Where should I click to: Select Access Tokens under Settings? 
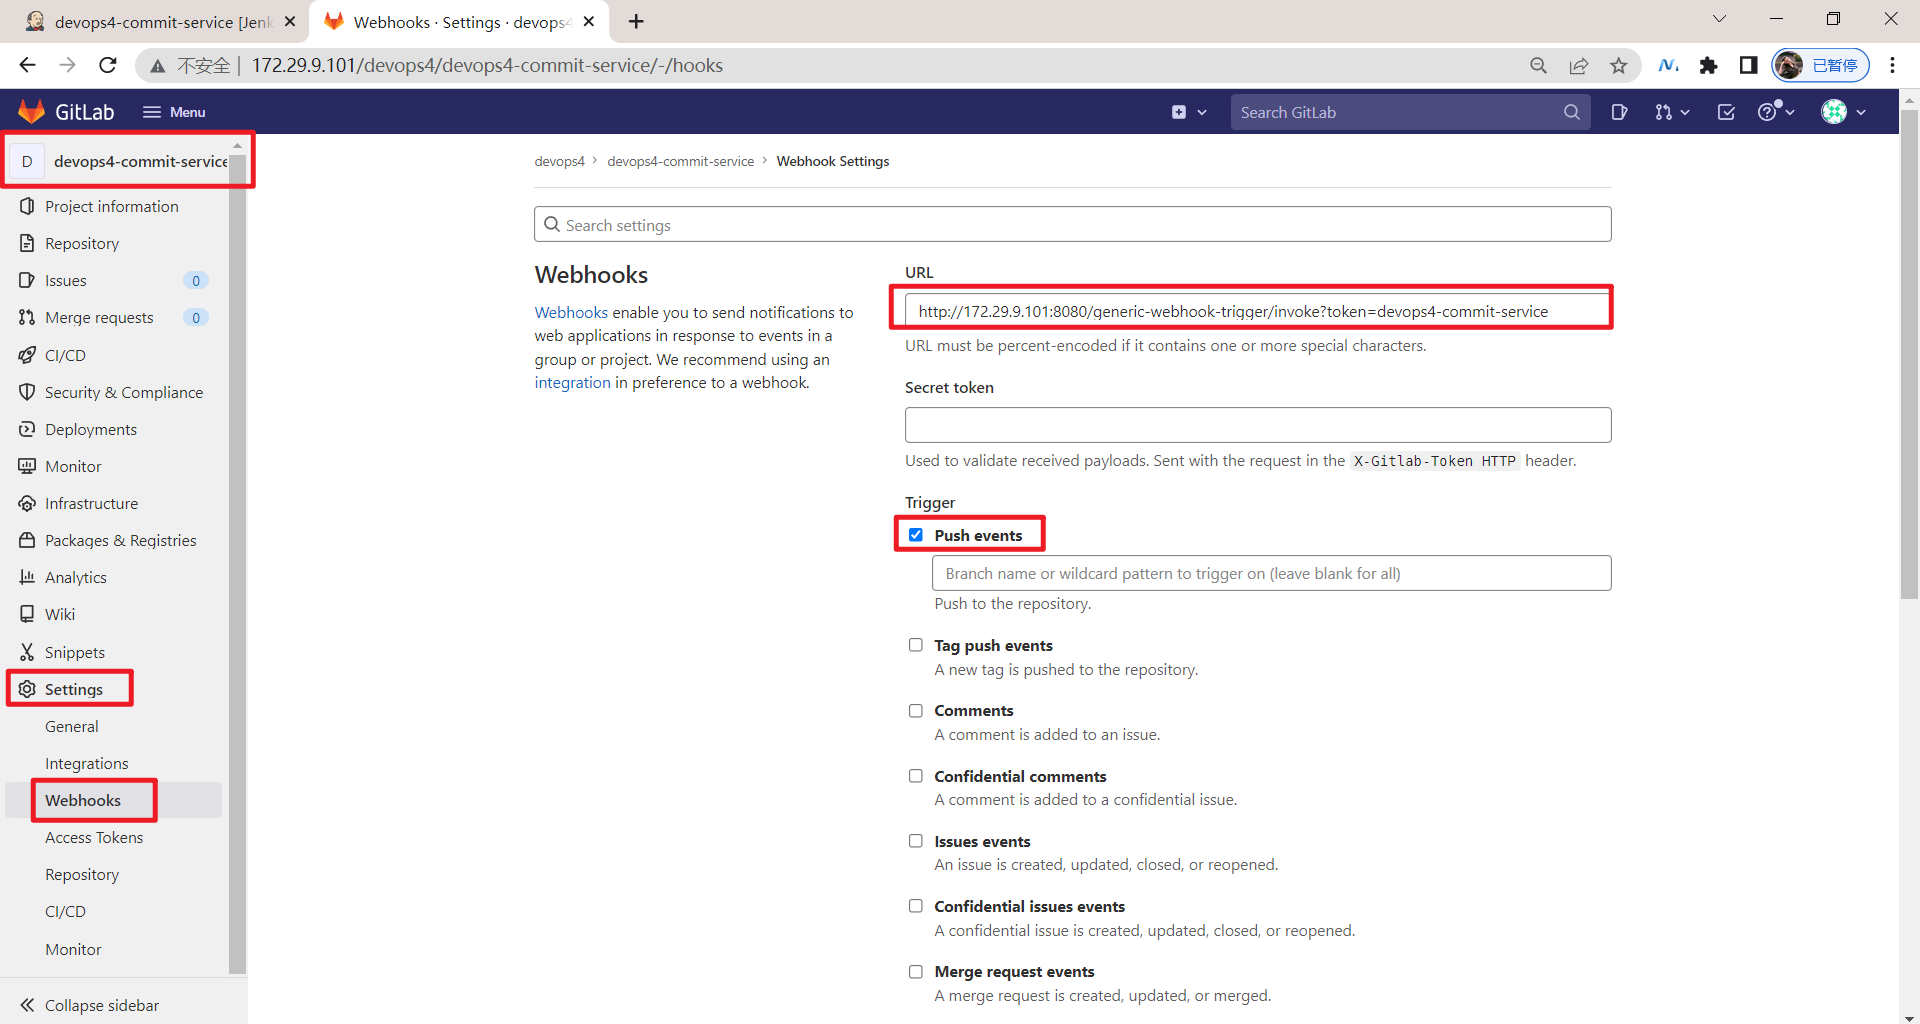click(94, 837)
